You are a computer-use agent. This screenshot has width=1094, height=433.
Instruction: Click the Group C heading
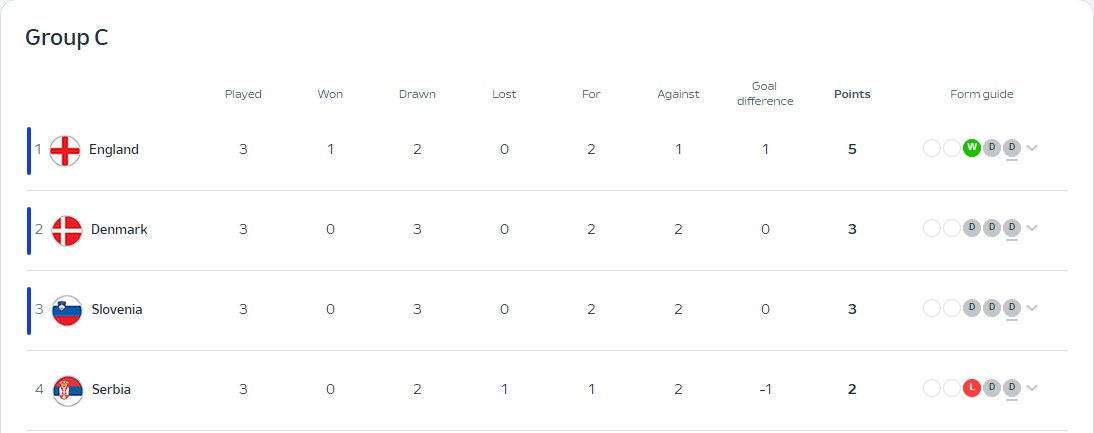(67, 38)
